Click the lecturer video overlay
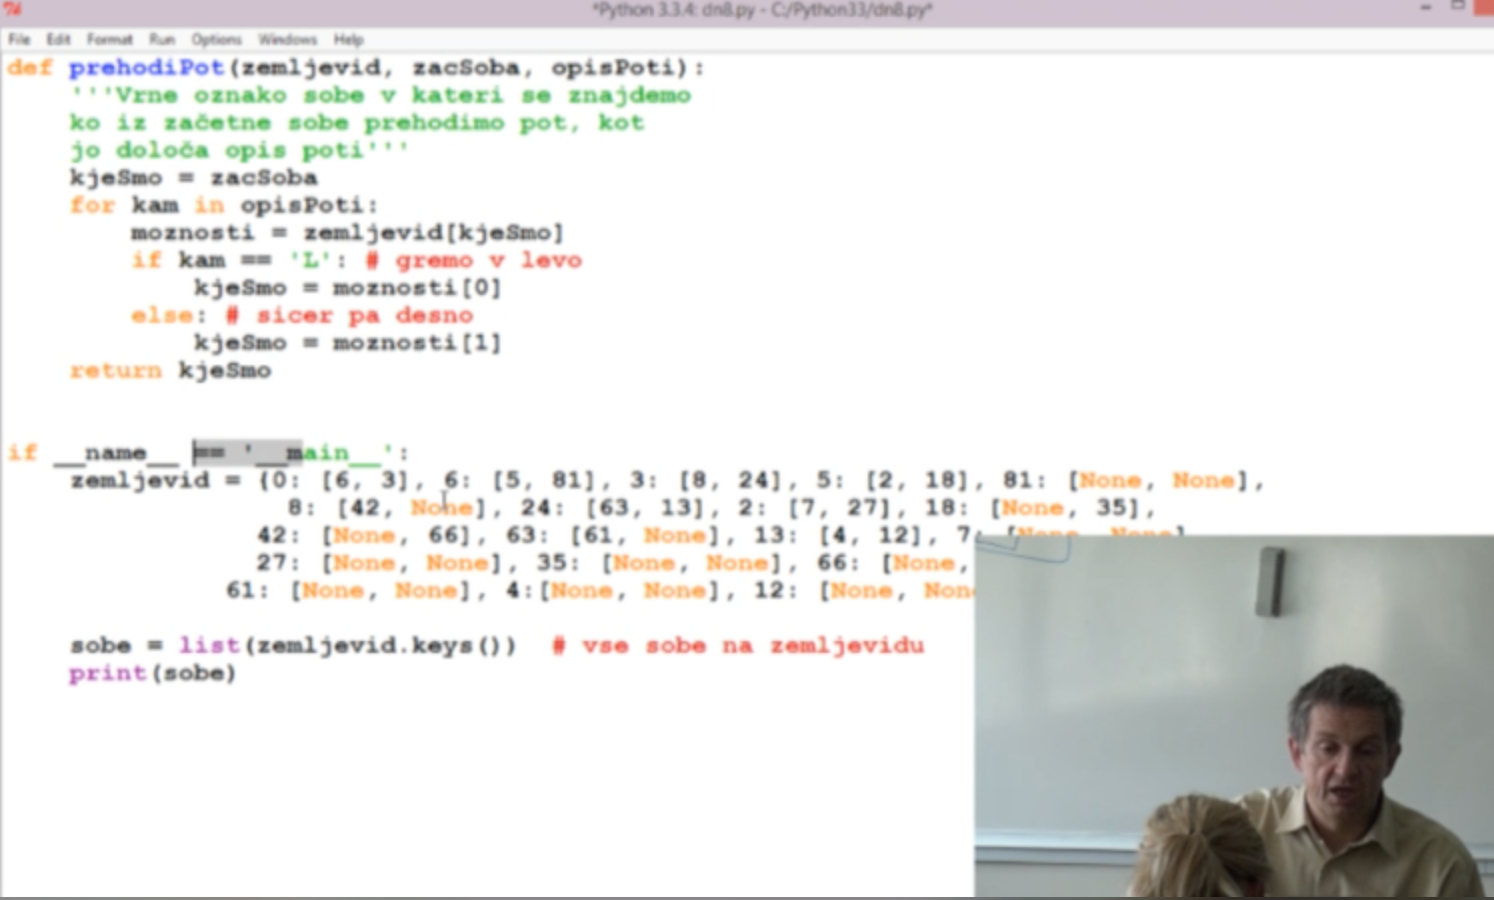The height and width of the screenshot is (900, 1494). coord(1233,716)
